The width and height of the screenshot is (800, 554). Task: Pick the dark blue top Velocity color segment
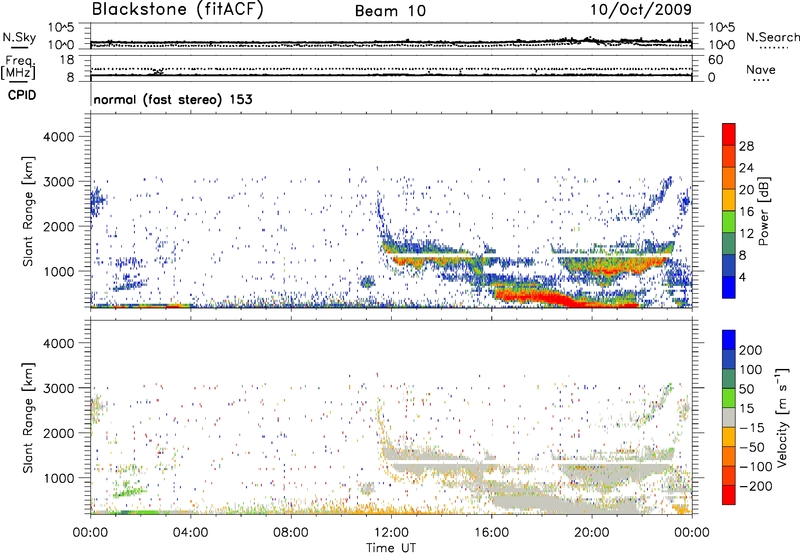pyautogui.click(x=727, y=342)
